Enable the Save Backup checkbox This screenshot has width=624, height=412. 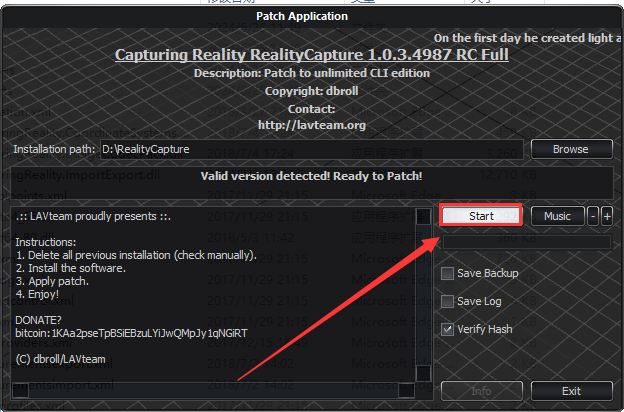point(447,273)
